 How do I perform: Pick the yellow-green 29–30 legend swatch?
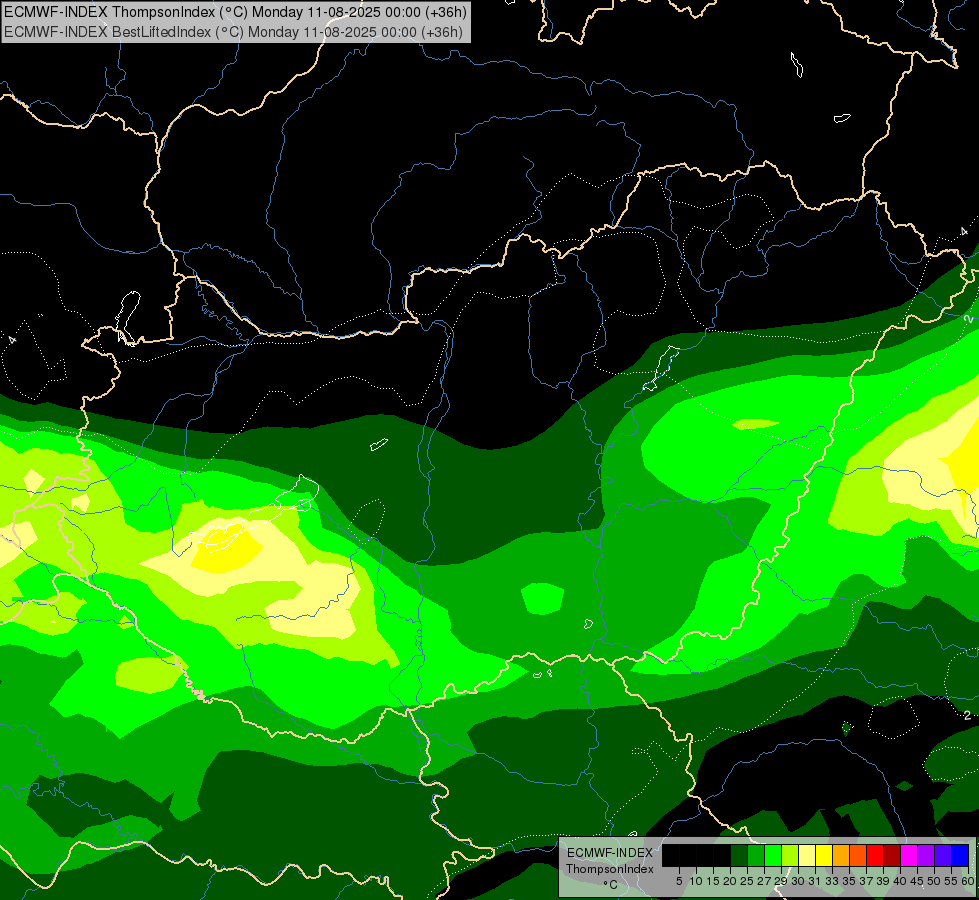(789, 855)
